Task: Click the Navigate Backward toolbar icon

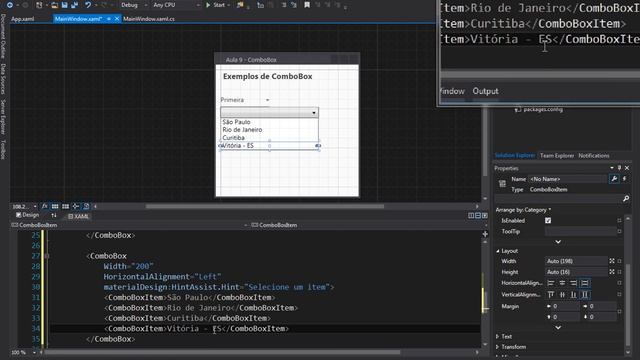Action: tap(10, 5)
